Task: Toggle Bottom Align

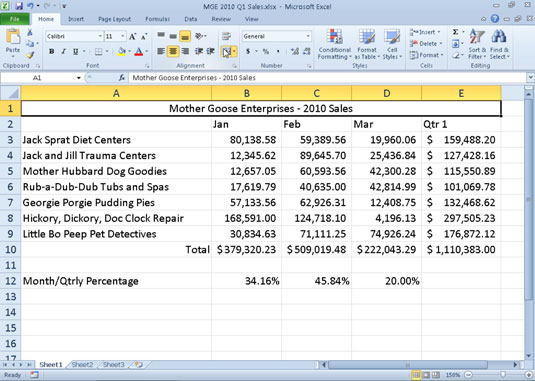Action: pos(185,36)
